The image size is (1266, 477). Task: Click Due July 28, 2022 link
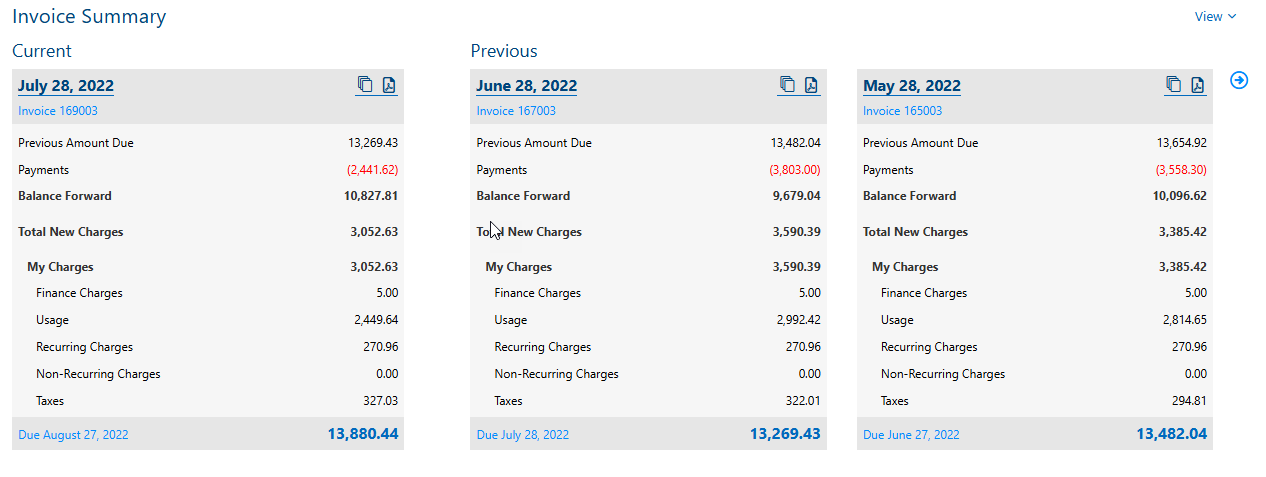523,435
